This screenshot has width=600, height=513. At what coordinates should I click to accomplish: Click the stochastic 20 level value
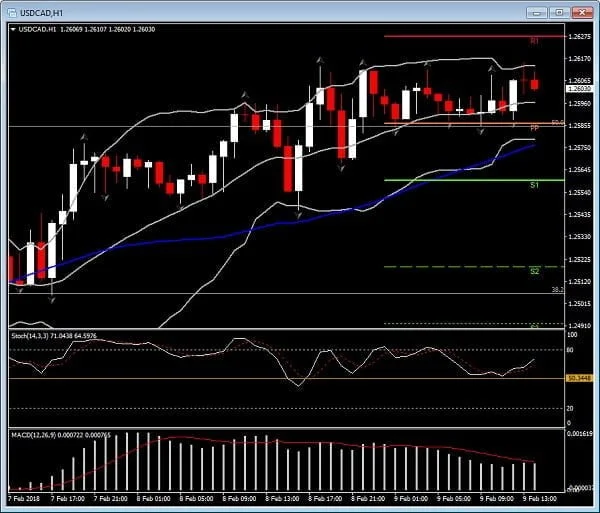(x=570, y=409)
